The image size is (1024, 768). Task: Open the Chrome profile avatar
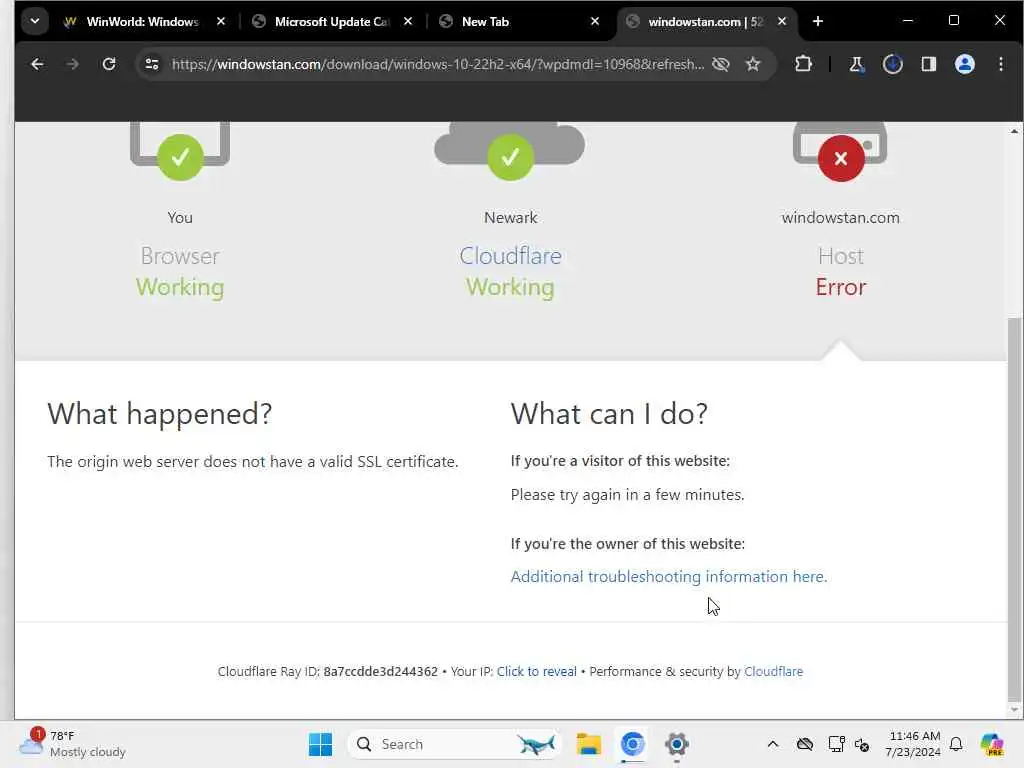click(965, 64)
